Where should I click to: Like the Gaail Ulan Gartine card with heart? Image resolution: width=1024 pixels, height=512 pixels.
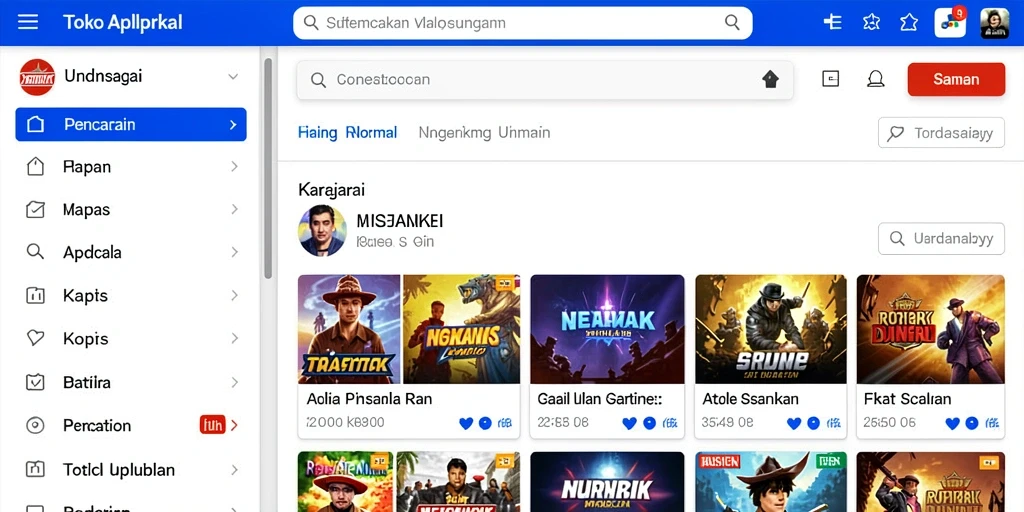click(x=630, y=423)
